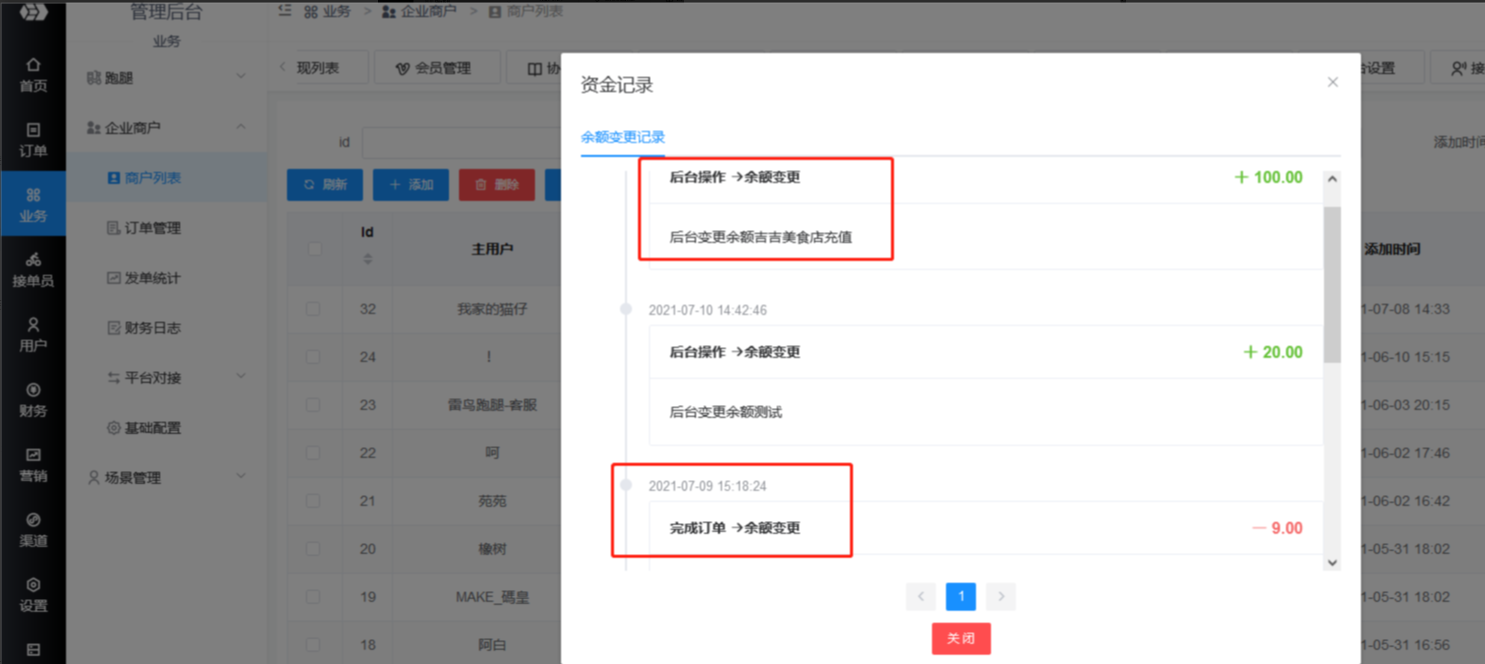The image size is (1485, 664).
Task: Open 订单管理 in the side menu
Action: click(x=152, y=228)
